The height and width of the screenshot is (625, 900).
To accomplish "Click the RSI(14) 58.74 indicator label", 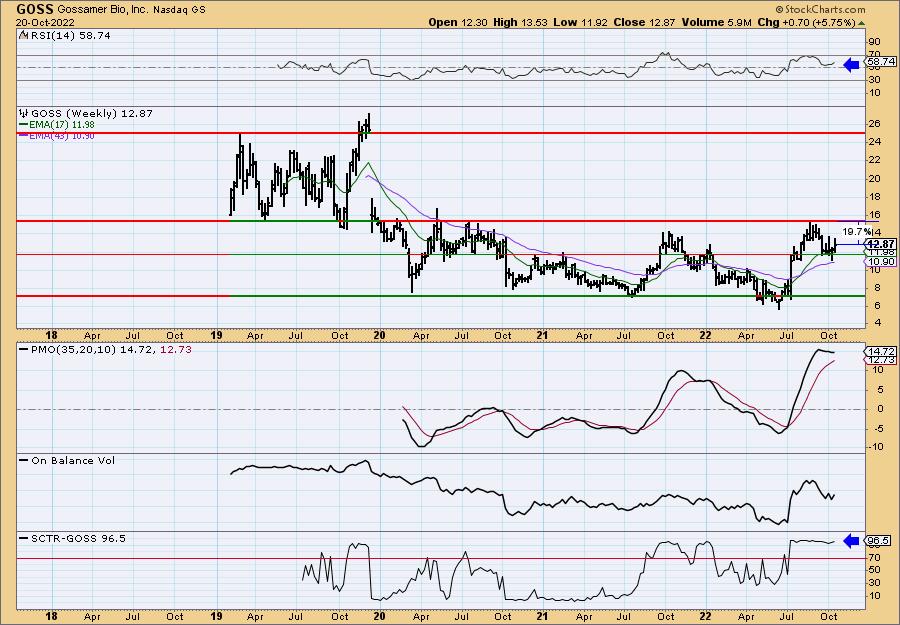I will (69, 35).
